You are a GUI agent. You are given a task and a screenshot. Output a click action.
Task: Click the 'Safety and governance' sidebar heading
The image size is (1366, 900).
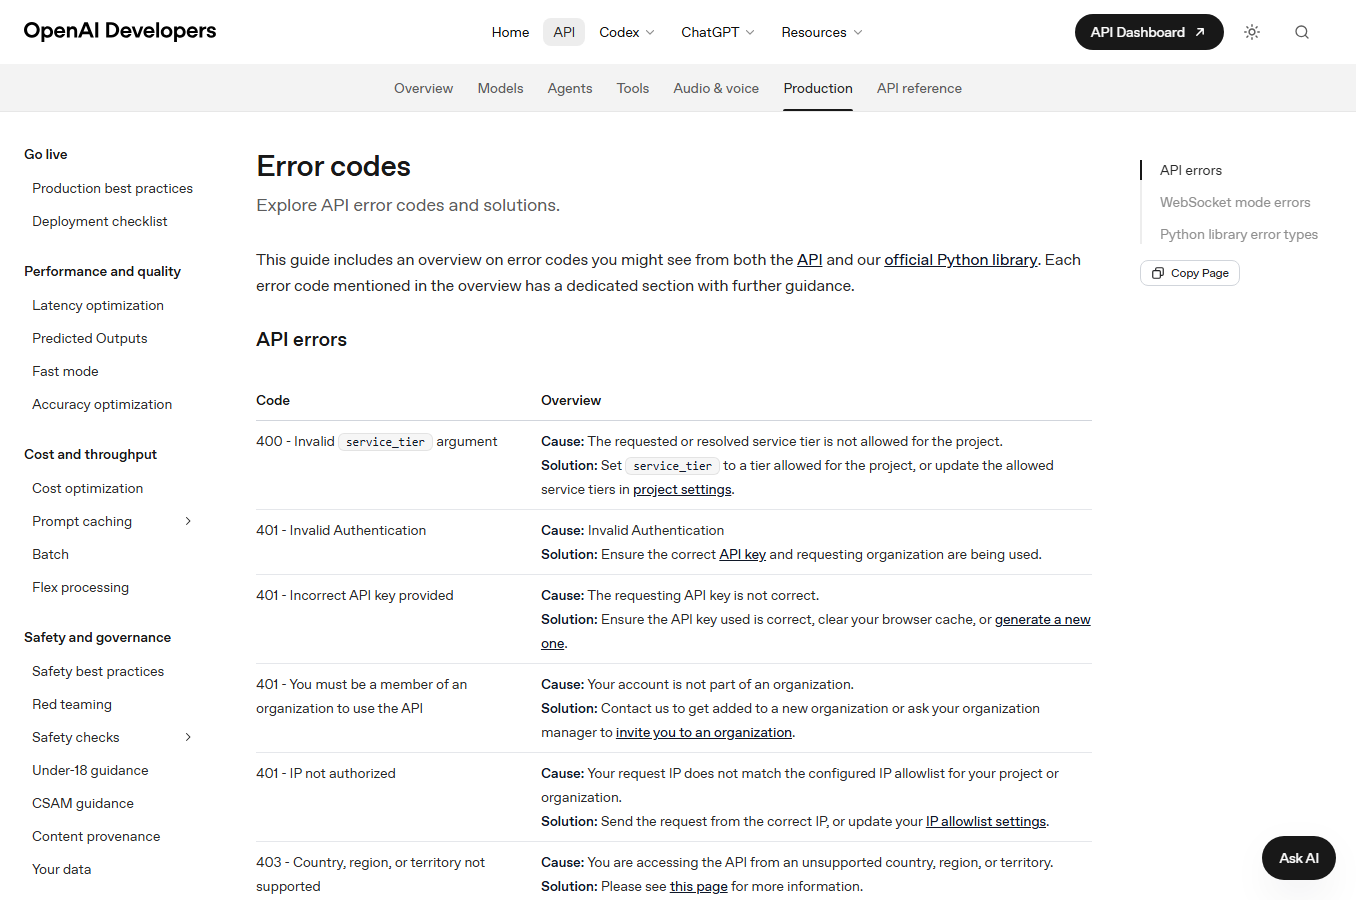[x=97, y=637]
